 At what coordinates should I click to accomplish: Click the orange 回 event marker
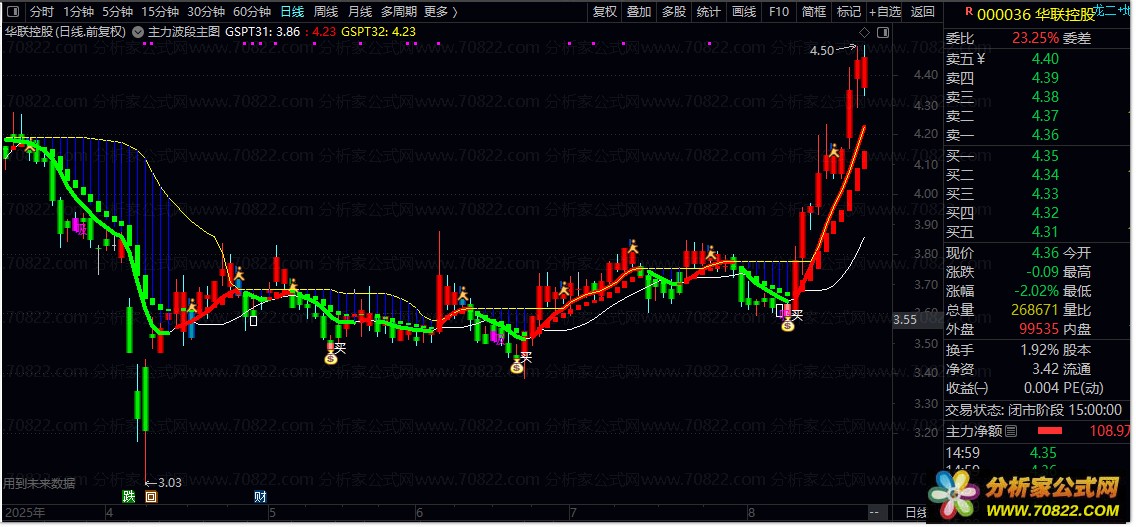(x=151, y=497)
